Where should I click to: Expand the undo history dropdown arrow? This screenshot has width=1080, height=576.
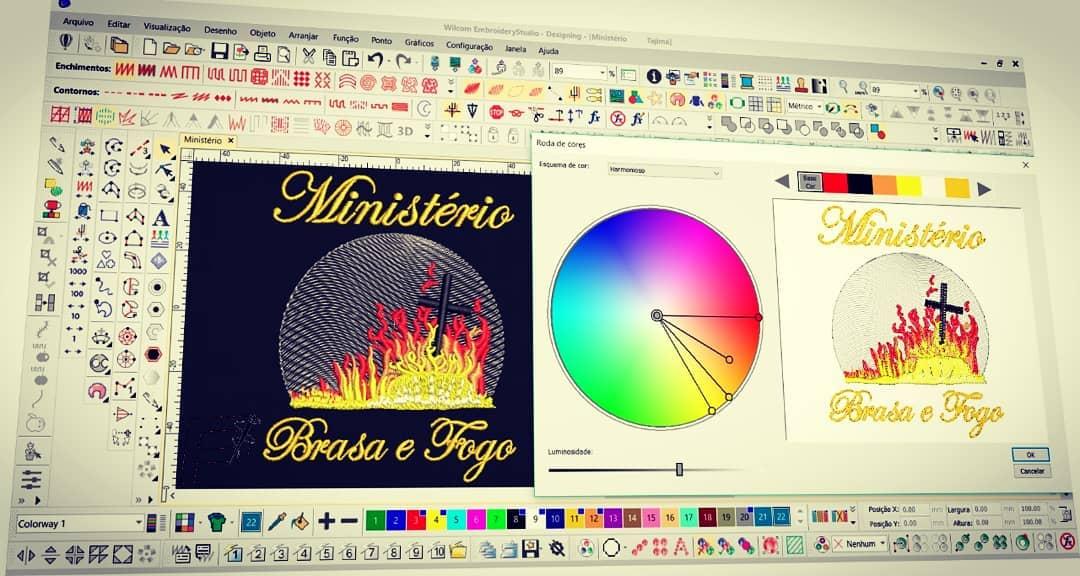(x=387, y=61)
